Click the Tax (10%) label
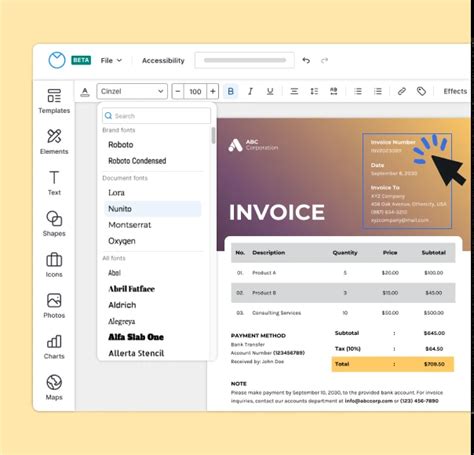 pyautogui.click(x=348, y=349)
